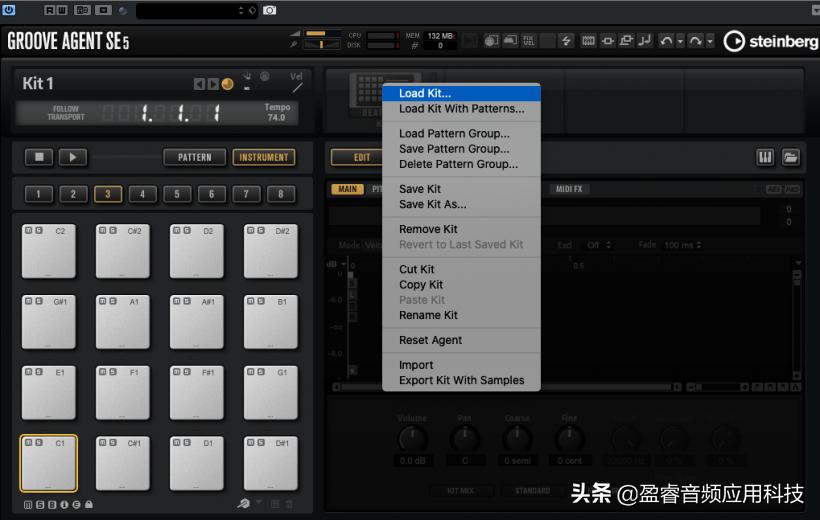The width and height of the screenshot is (820, 520).
Task: Click the lock icon below pads
Action: 89,504
